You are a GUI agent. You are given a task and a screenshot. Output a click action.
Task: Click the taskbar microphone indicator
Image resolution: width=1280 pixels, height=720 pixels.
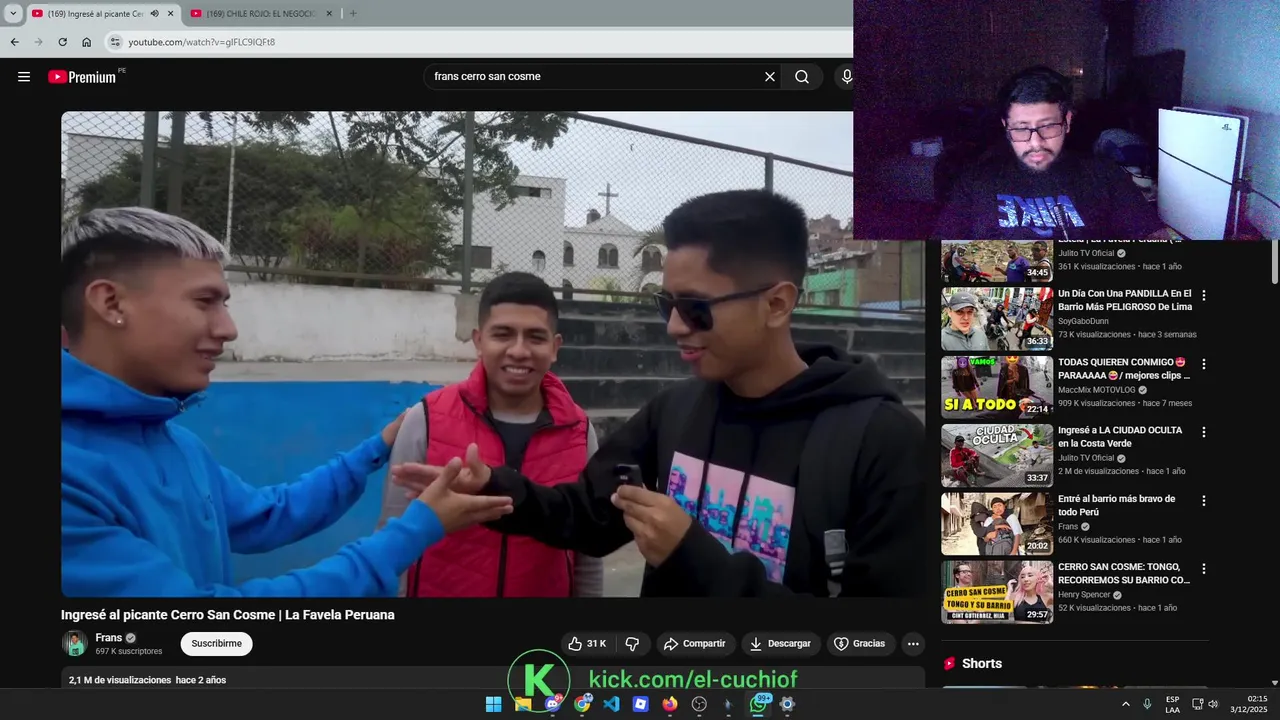coord(1147,704)
